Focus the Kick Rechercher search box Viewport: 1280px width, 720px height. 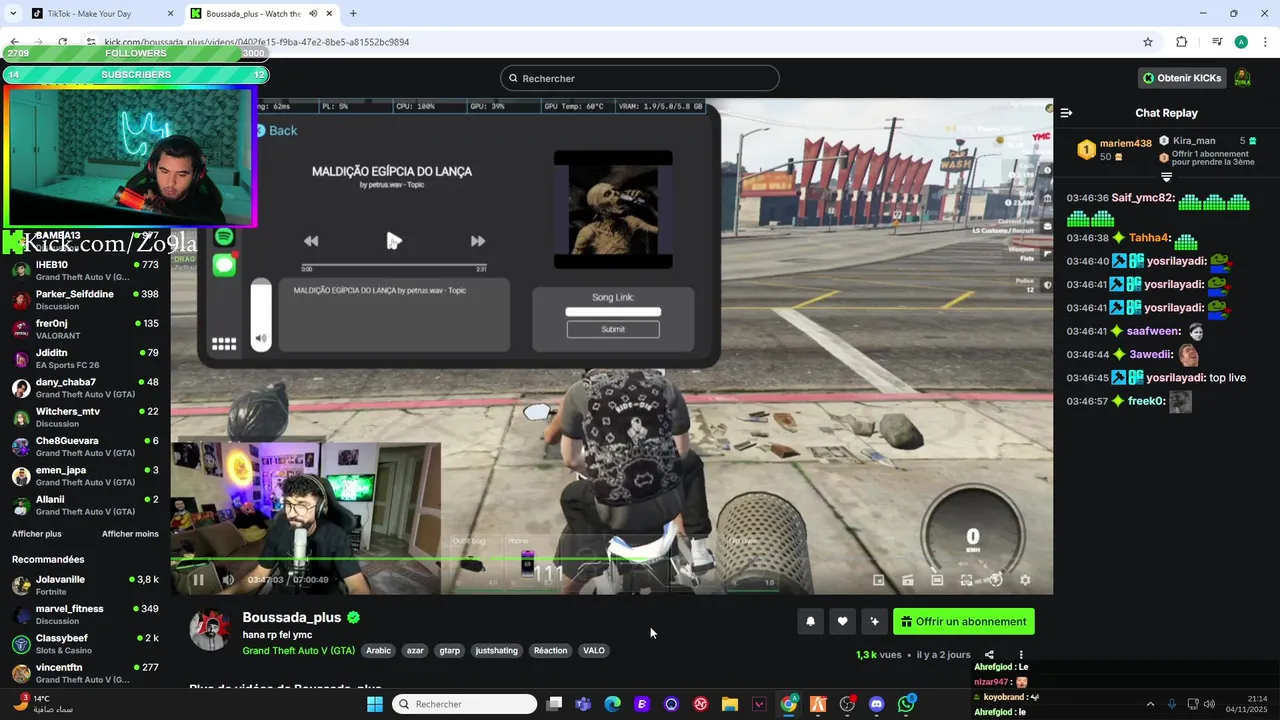tap(640, 78)
